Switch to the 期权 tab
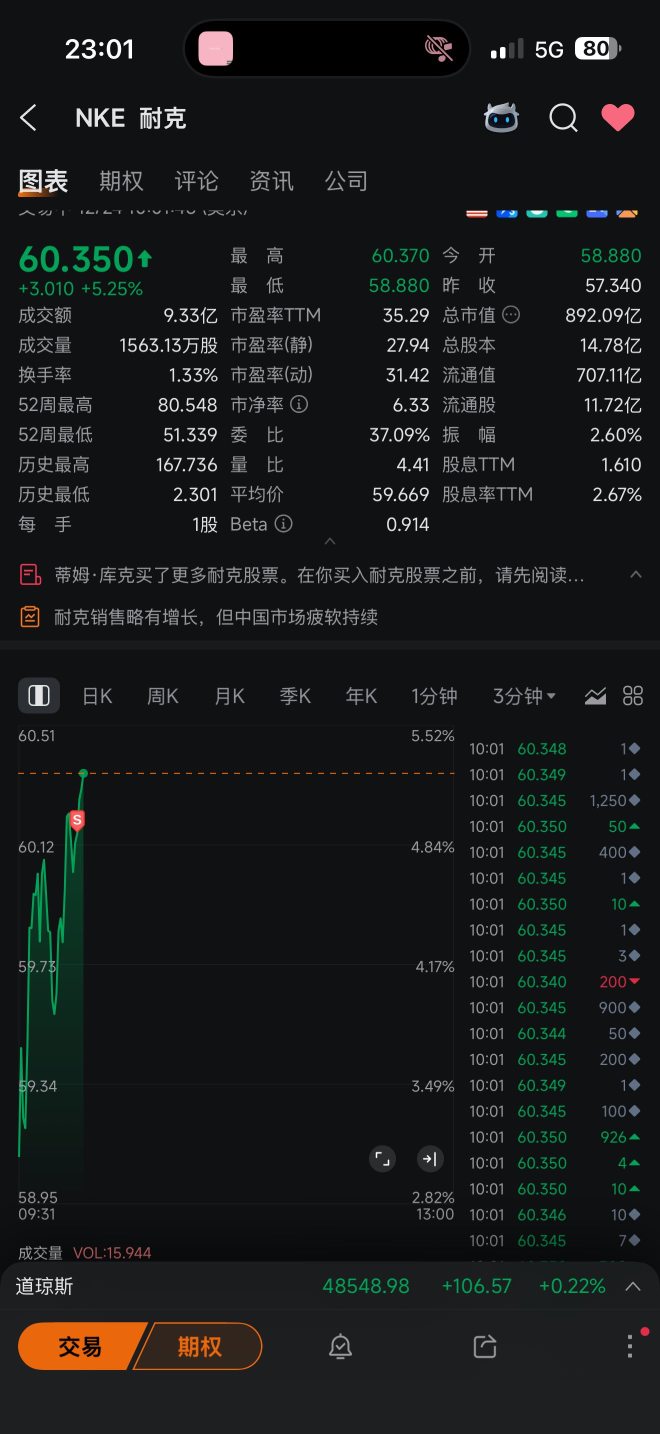The height and width of the screenshot is (1434, 660). pyautogui.click(x=121, y=181)
